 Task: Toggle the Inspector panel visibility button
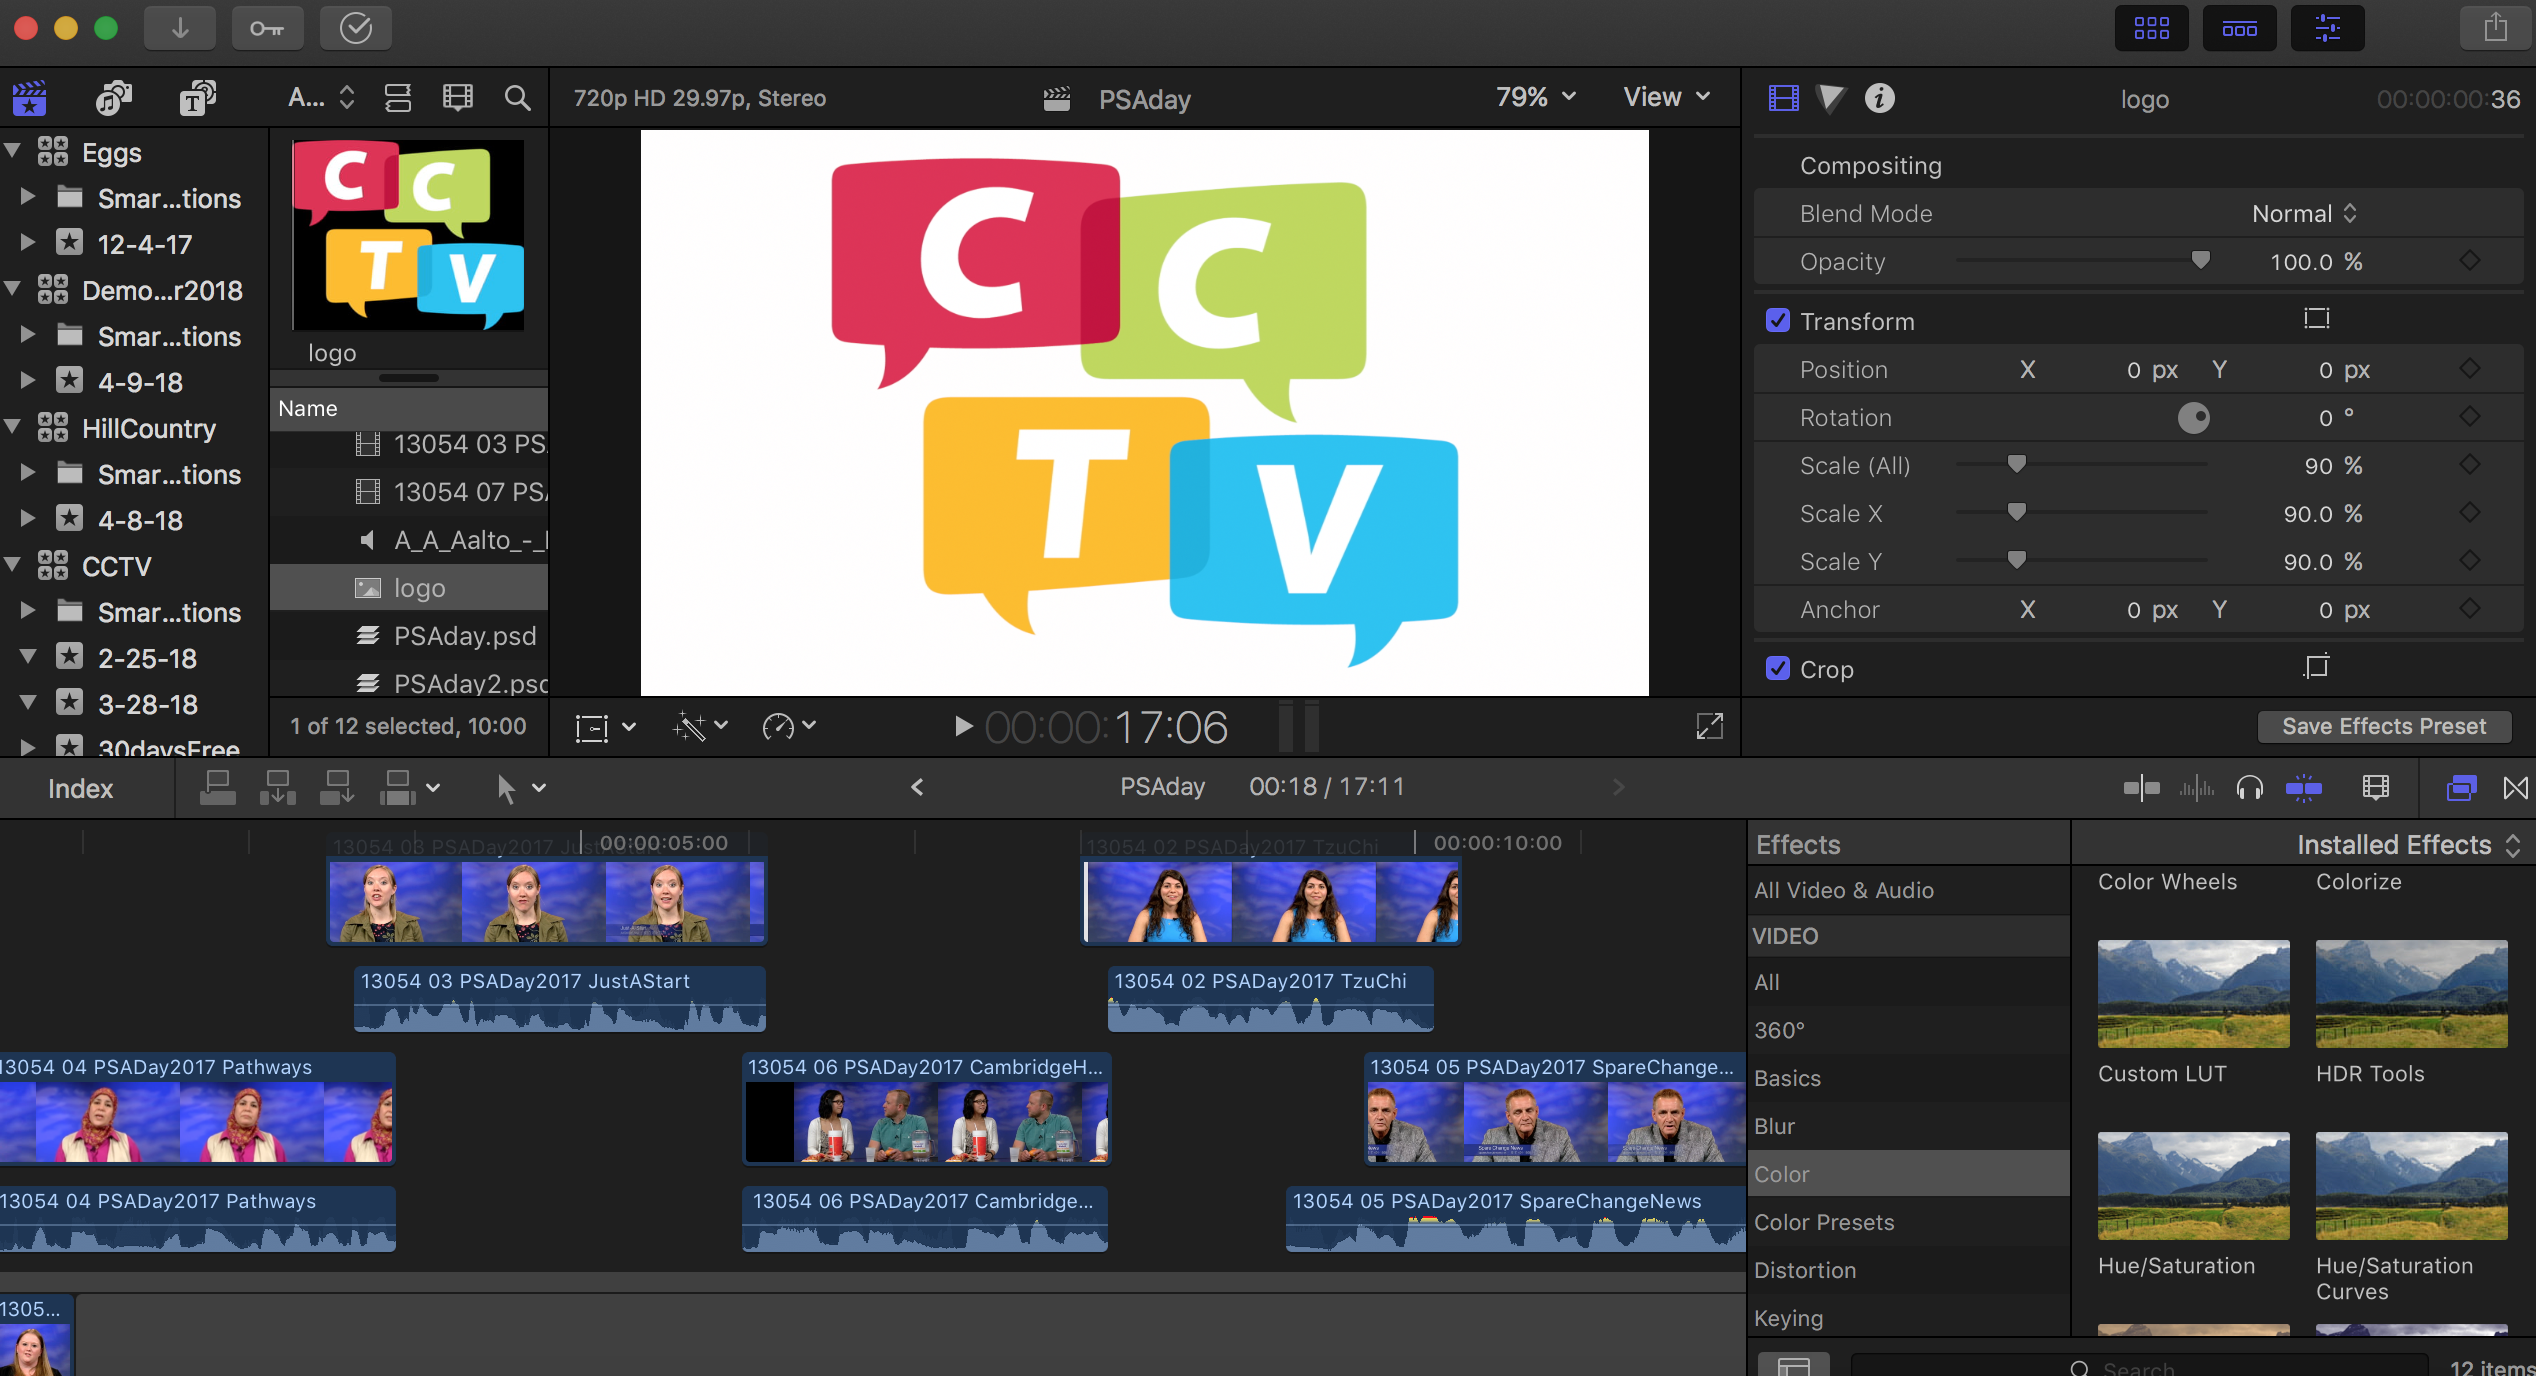pos(2328,28)
